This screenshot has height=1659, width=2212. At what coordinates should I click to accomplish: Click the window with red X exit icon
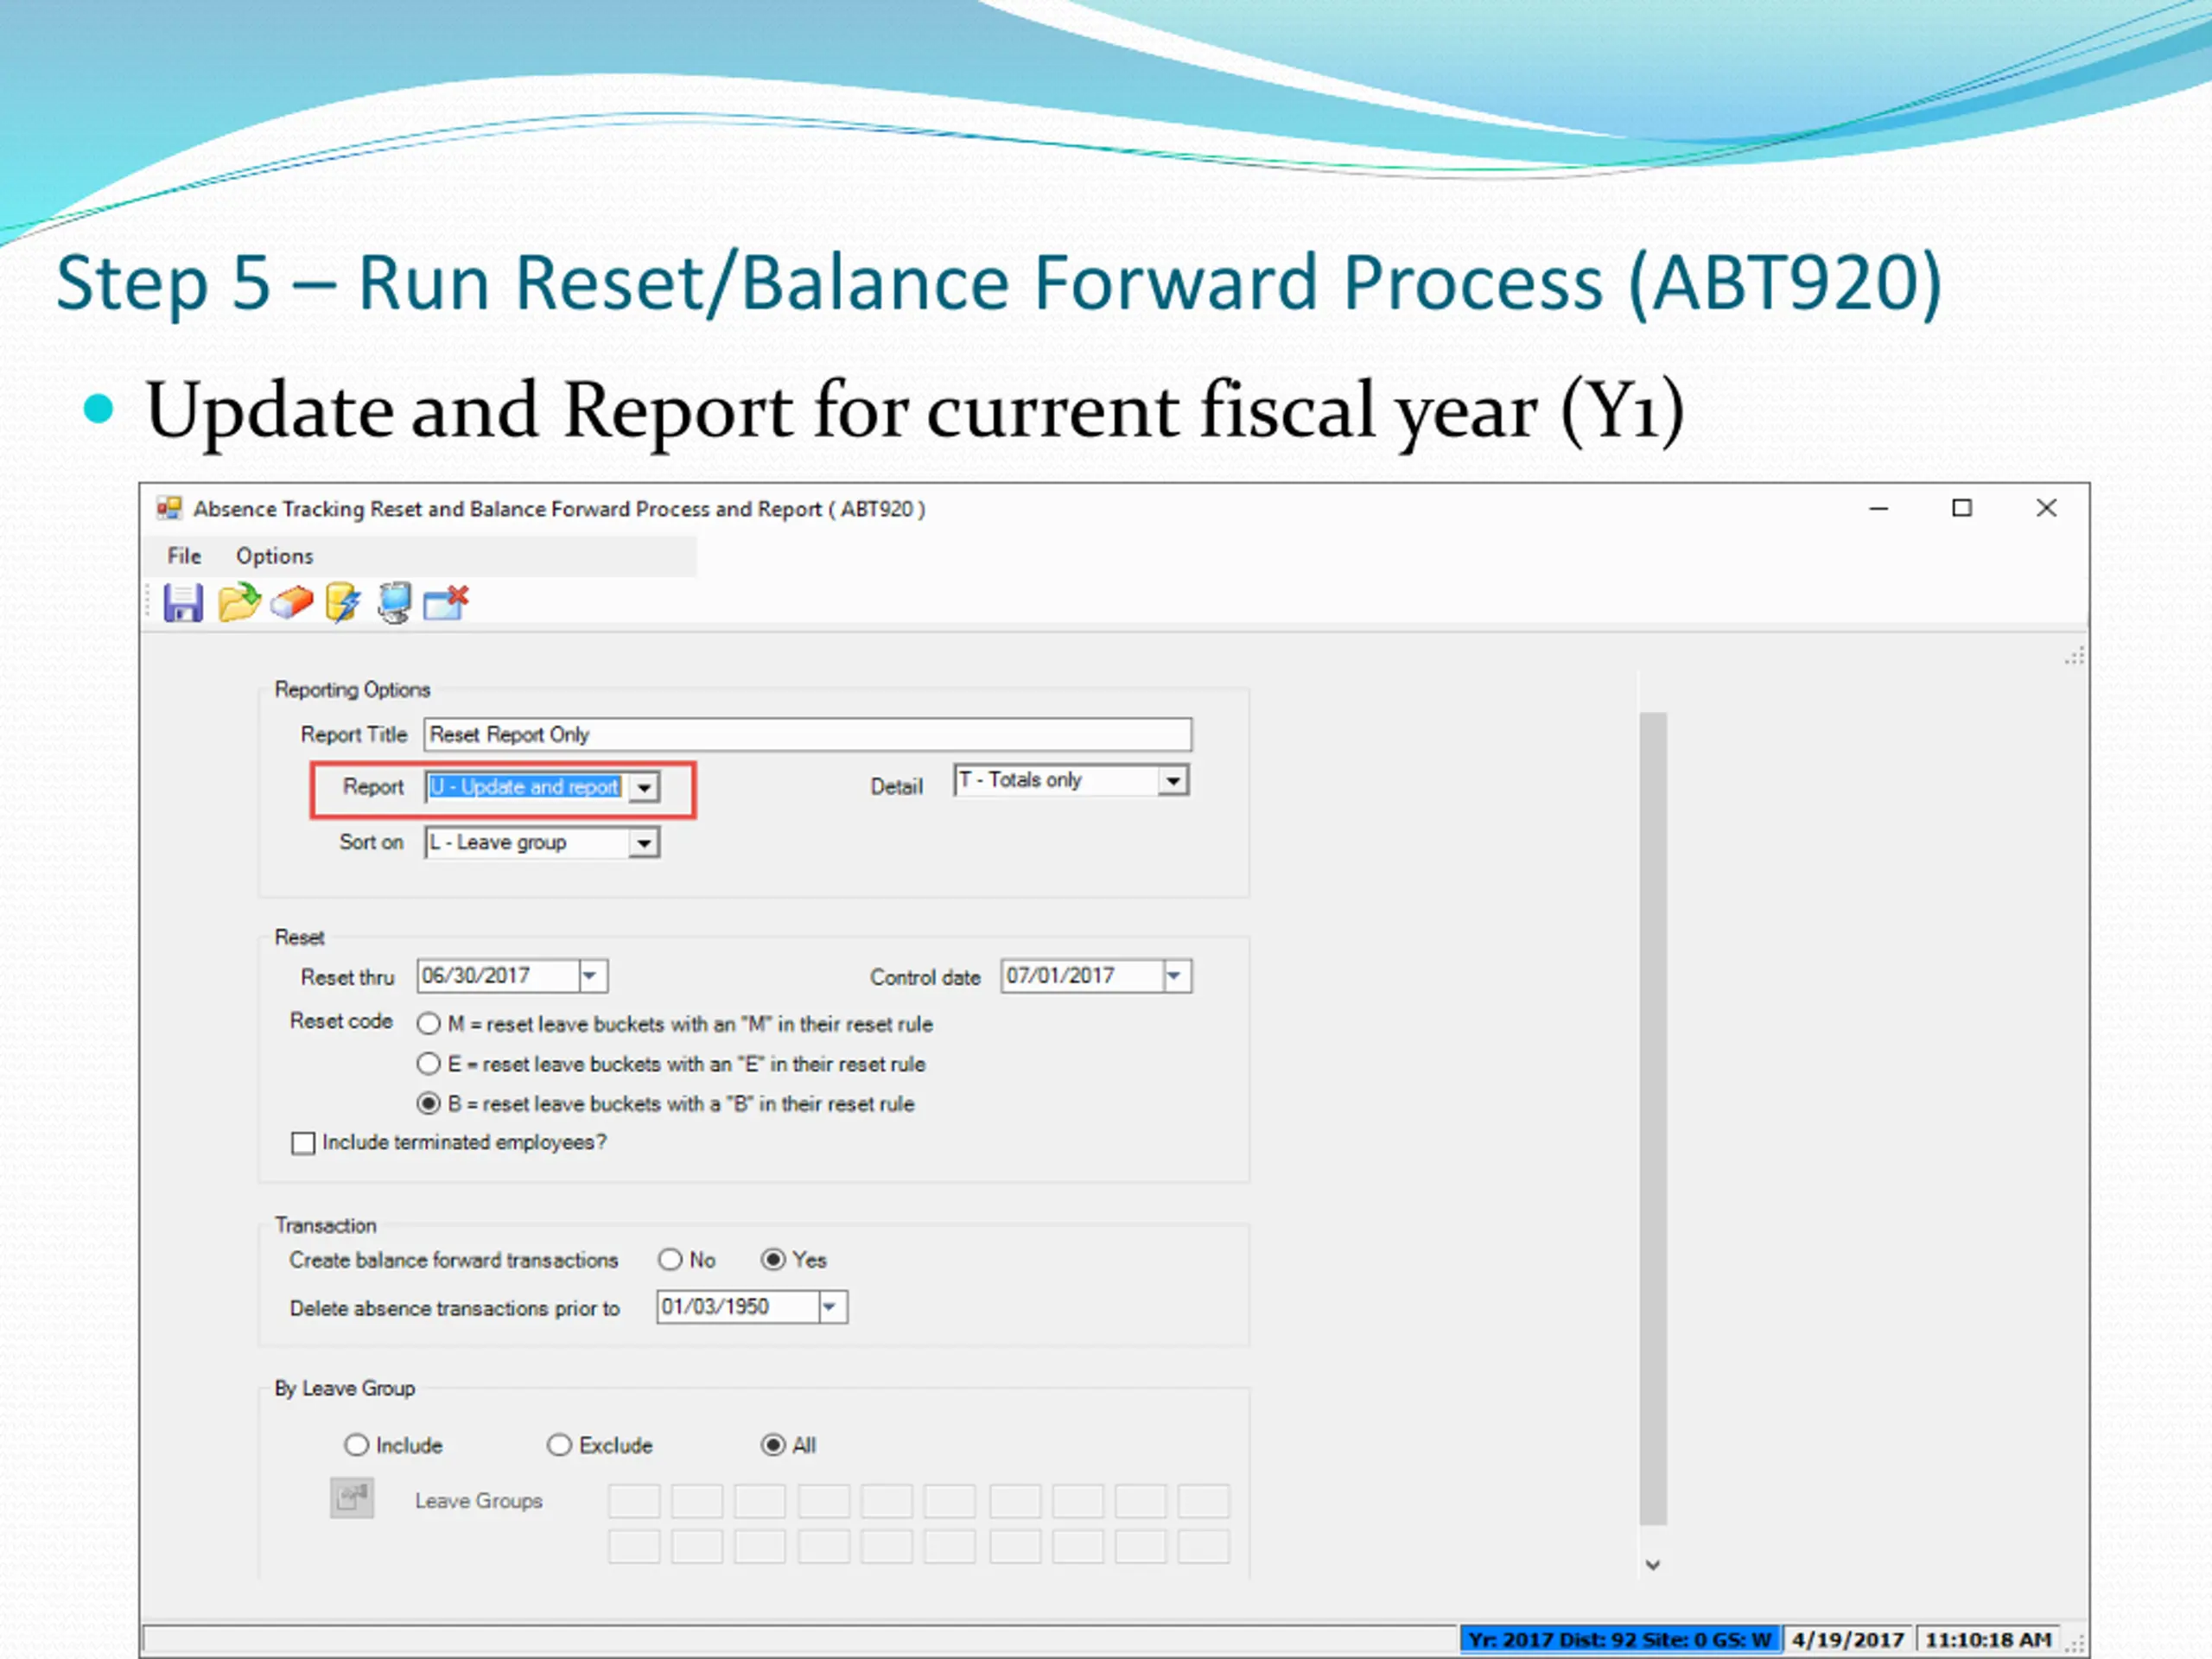pos(446,603)
